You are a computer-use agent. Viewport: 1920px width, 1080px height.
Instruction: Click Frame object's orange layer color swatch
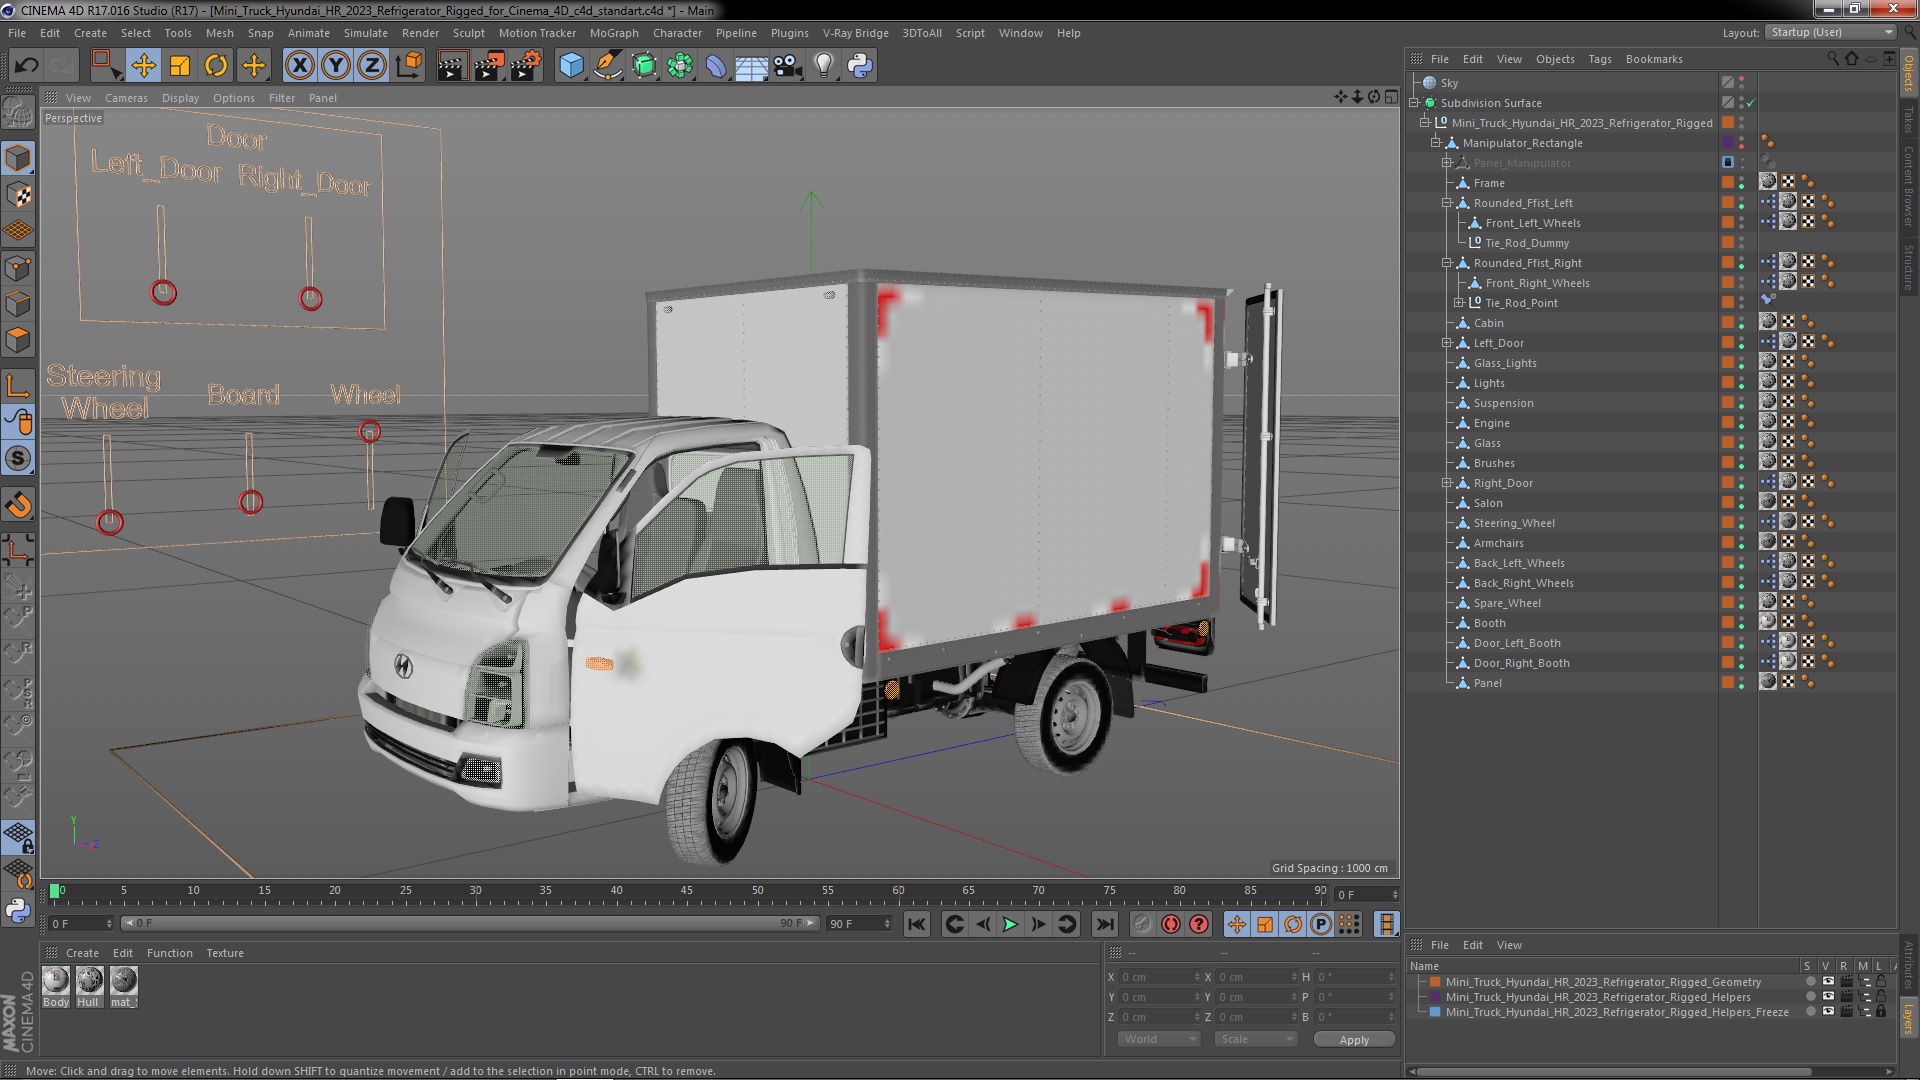[x=1727, y=183]
